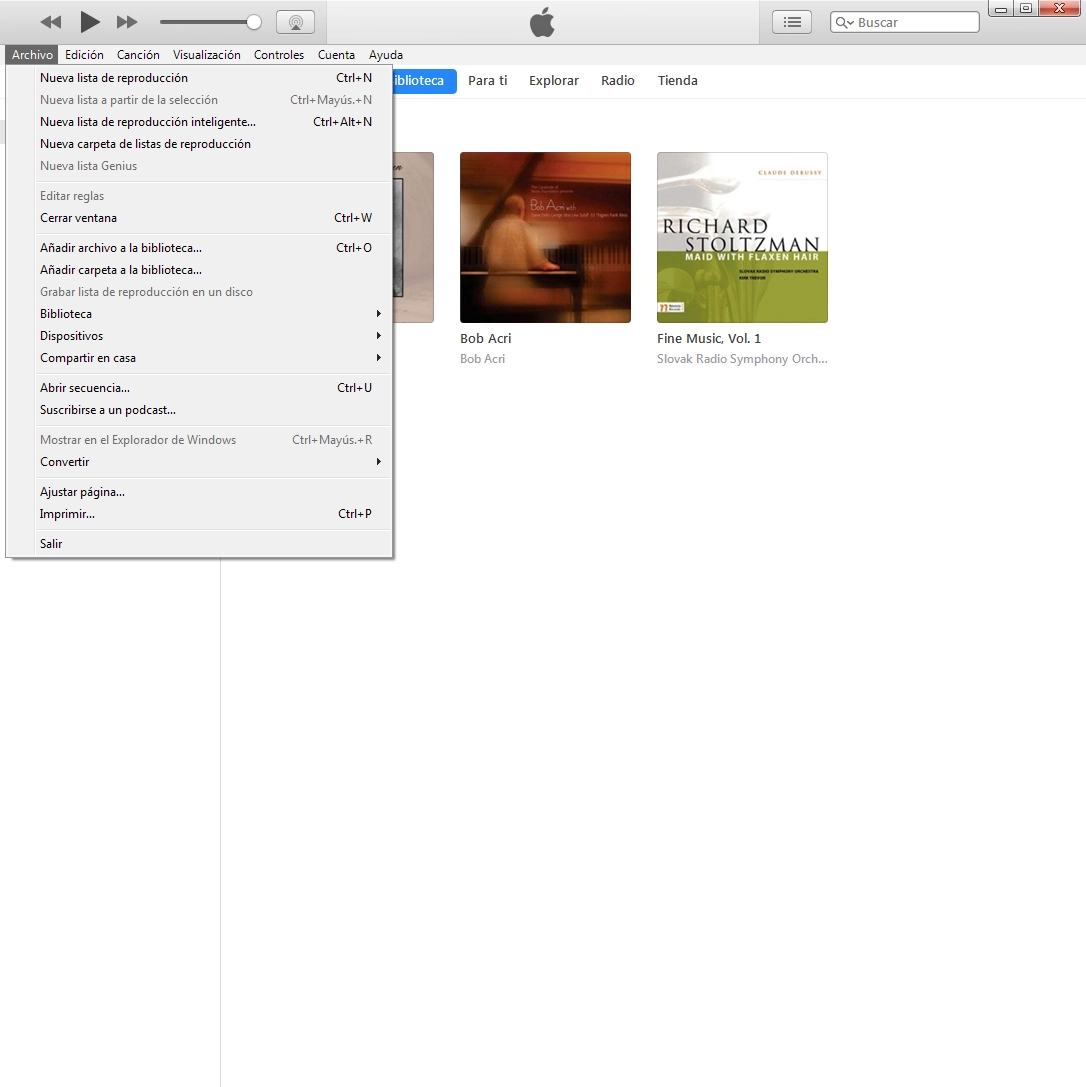Open the Ayuda menu
Screen dimensions: 1086x1087
pos(386,55)
